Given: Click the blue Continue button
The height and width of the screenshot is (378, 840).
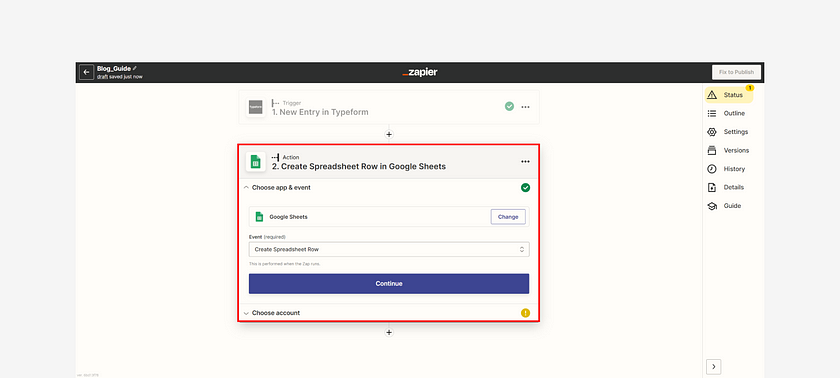Looking at the screenshot, I should click(x=389, y=284).
